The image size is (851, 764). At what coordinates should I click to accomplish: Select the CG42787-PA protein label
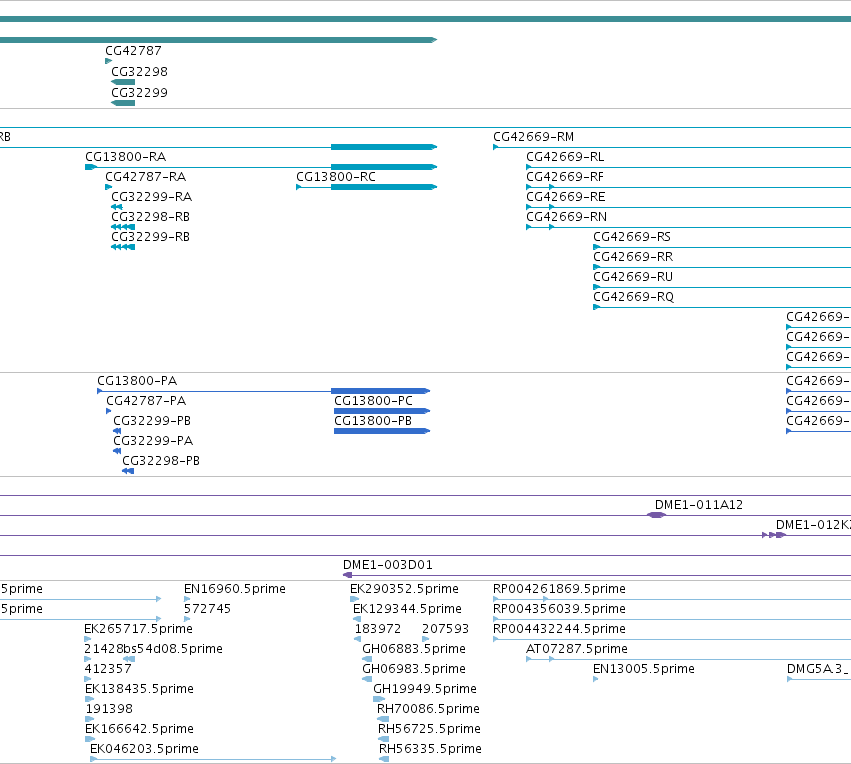pyautogui.click(x=146, y=401)
